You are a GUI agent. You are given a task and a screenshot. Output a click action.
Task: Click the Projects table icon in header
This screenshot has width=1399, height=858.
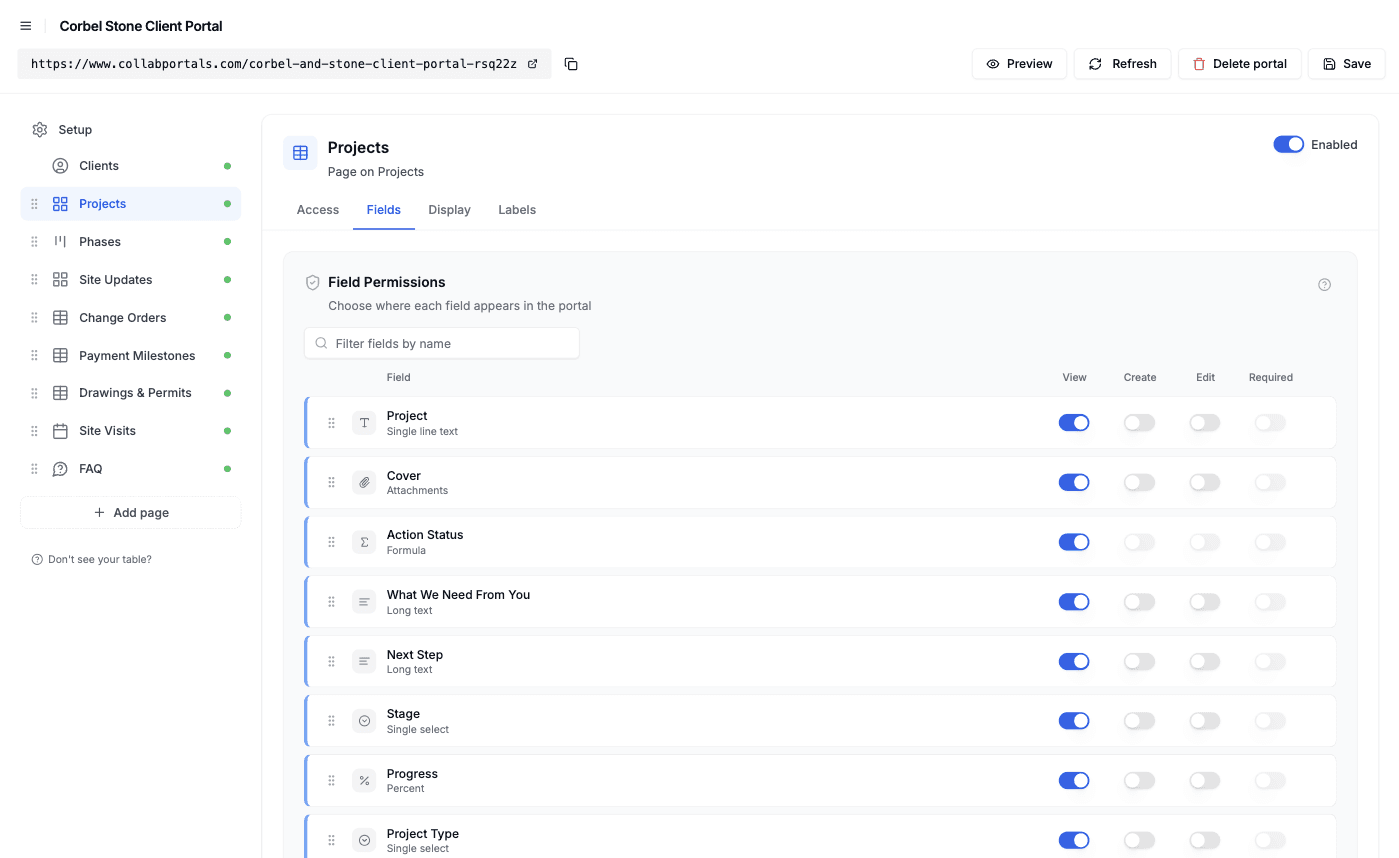[300, 153]
